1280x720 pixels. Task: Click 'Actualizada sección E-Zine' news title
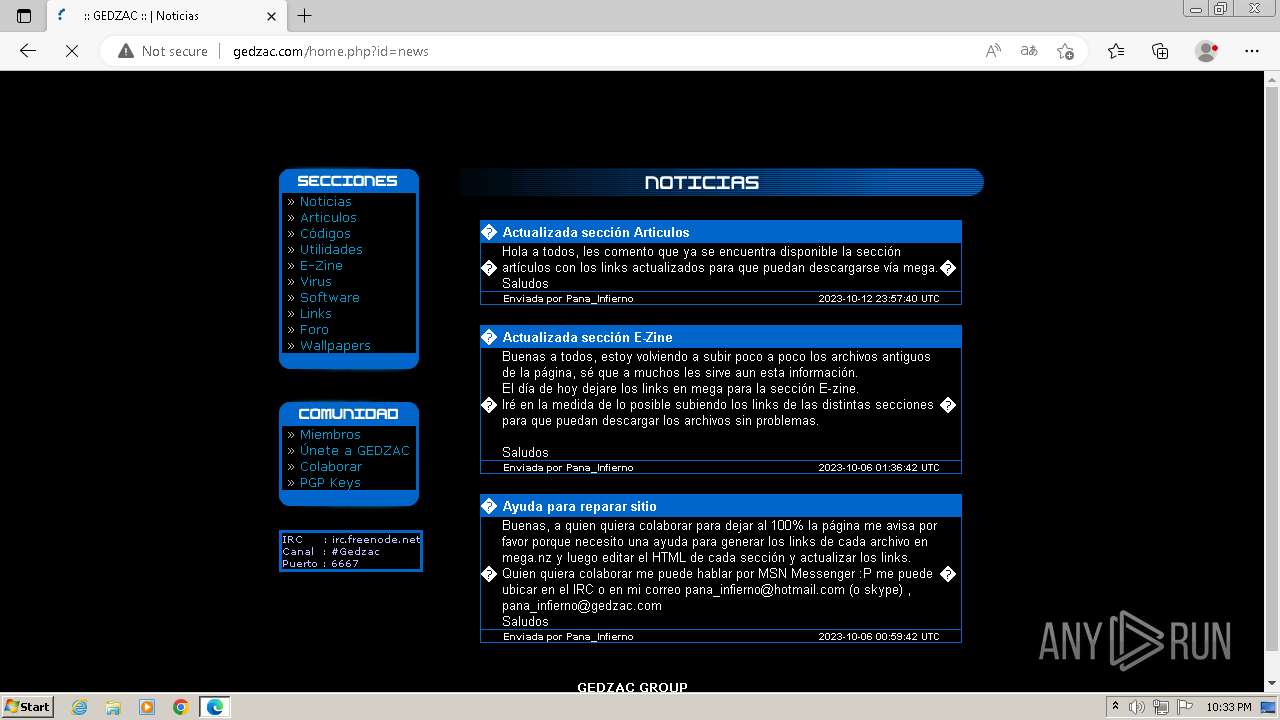587,337
